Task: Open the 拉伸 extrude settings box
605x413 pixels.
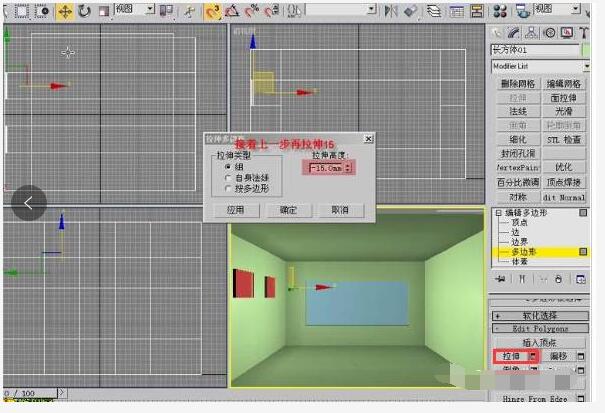Action: (x=533, y=356)
